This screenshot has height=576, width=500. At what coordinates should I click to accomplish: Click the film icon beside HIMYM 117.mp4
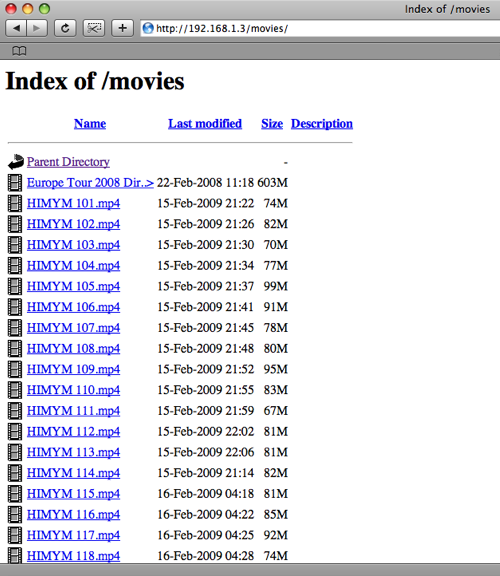[x=15, y=535]
